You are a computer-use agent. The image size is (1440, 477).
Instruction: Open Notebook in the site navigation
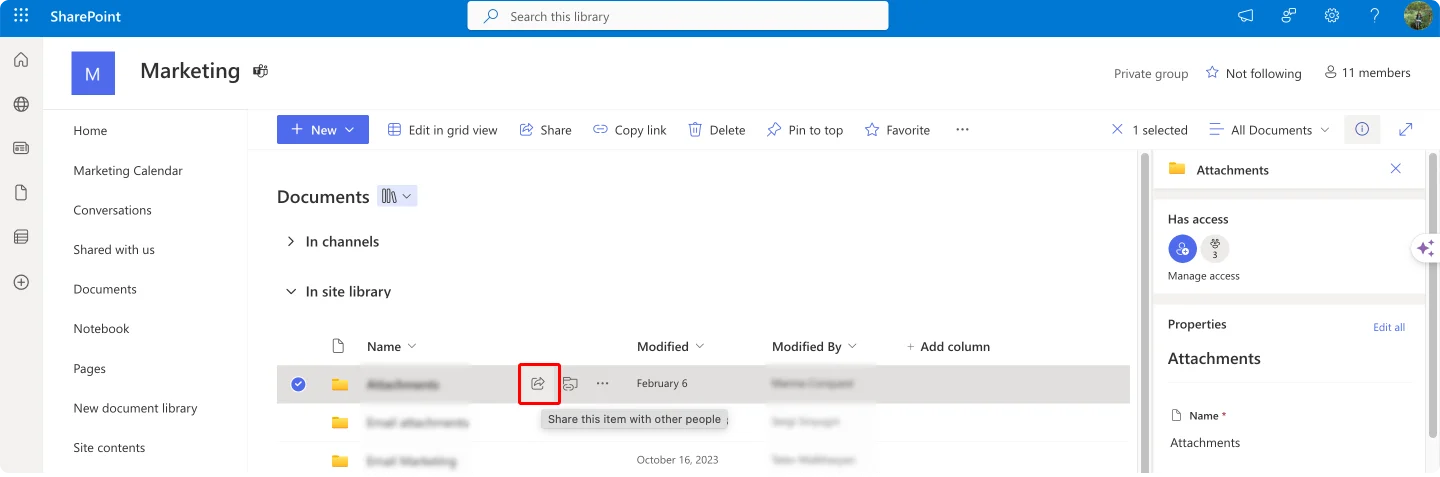coord(101,329)
